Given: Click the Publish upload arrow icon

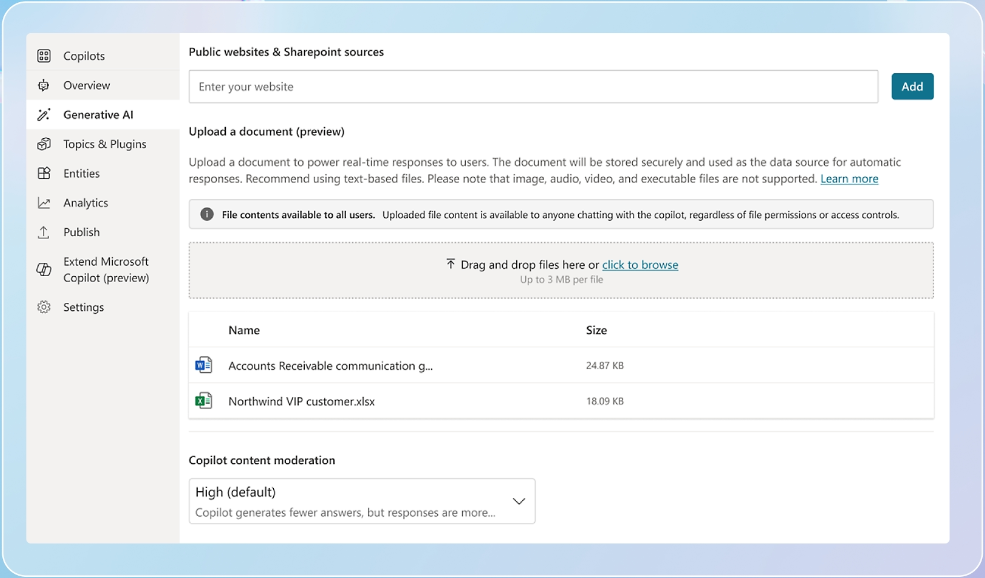Looking at the screenshot, I should pos(43,232).
